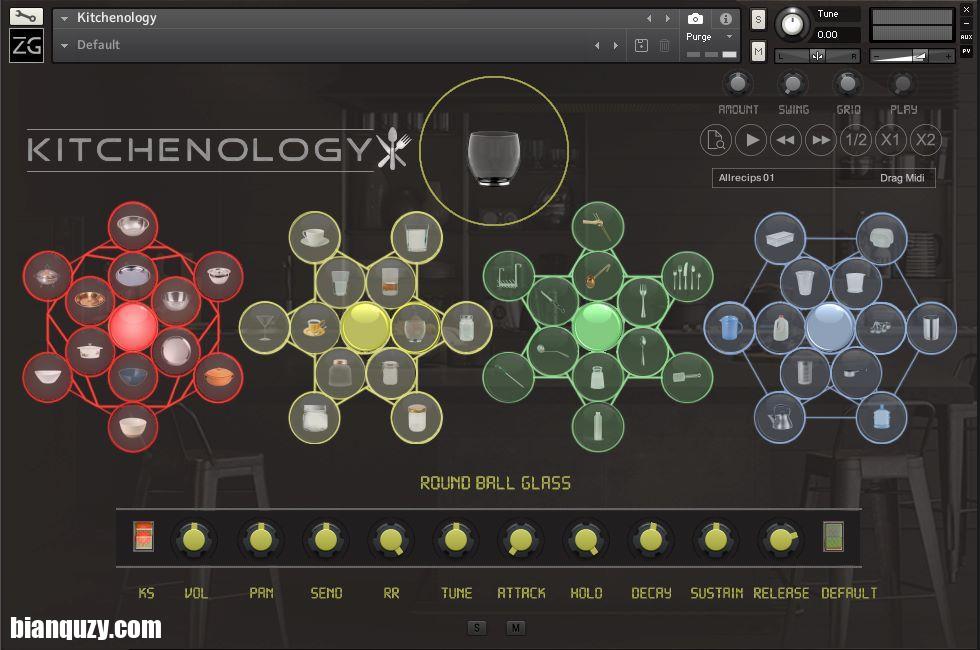The height and width of the screenshot is (650, 980).
Task: Click the AMOUNT knob
Action: 738,83
